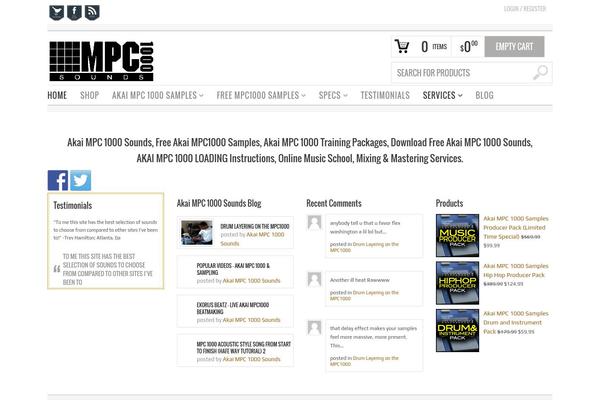Viewport: 600px width, 400px height.
Task: Open 'Exodus Beatz - Live Akai MPC1000 Beatmaking' post
Action: [233, 308]
